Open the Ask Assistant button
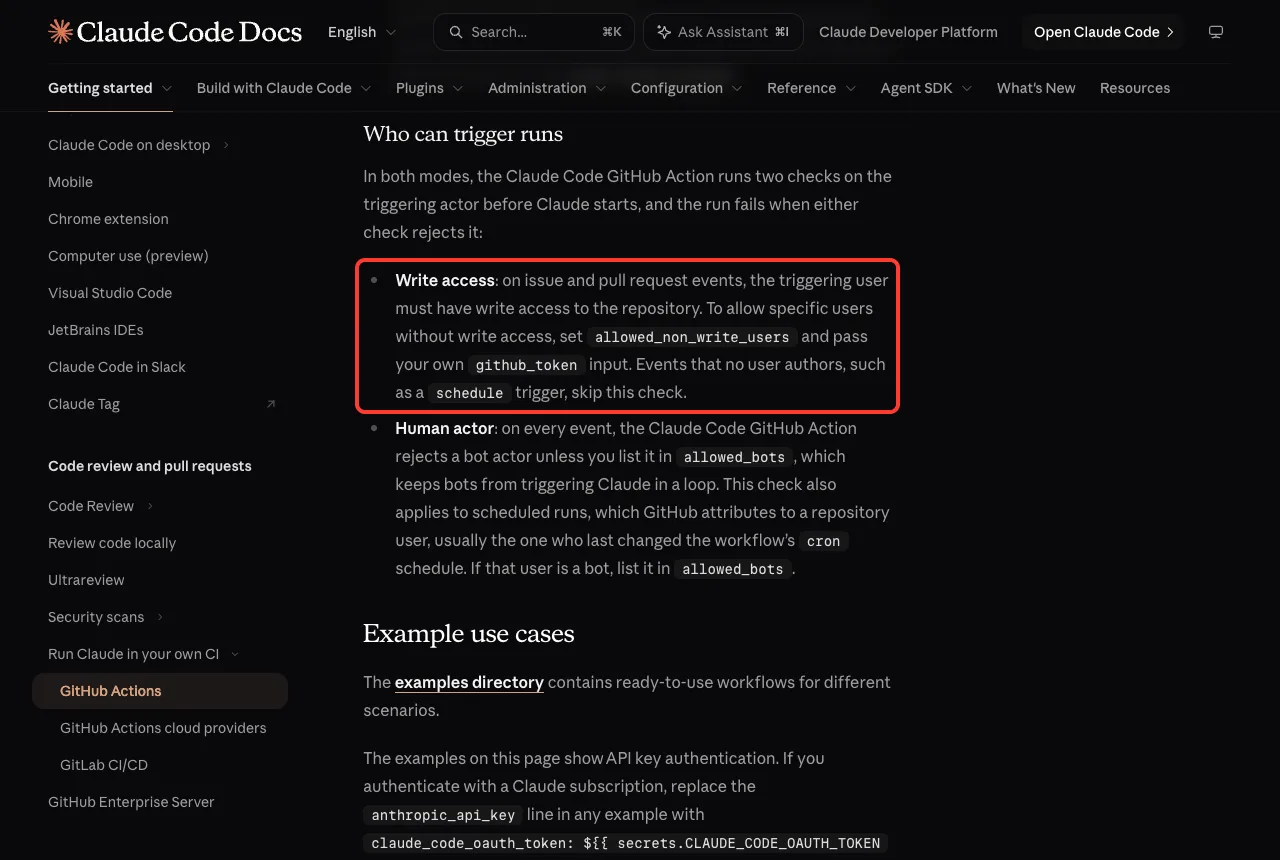Screen dimensions: 1280x860 724,32
